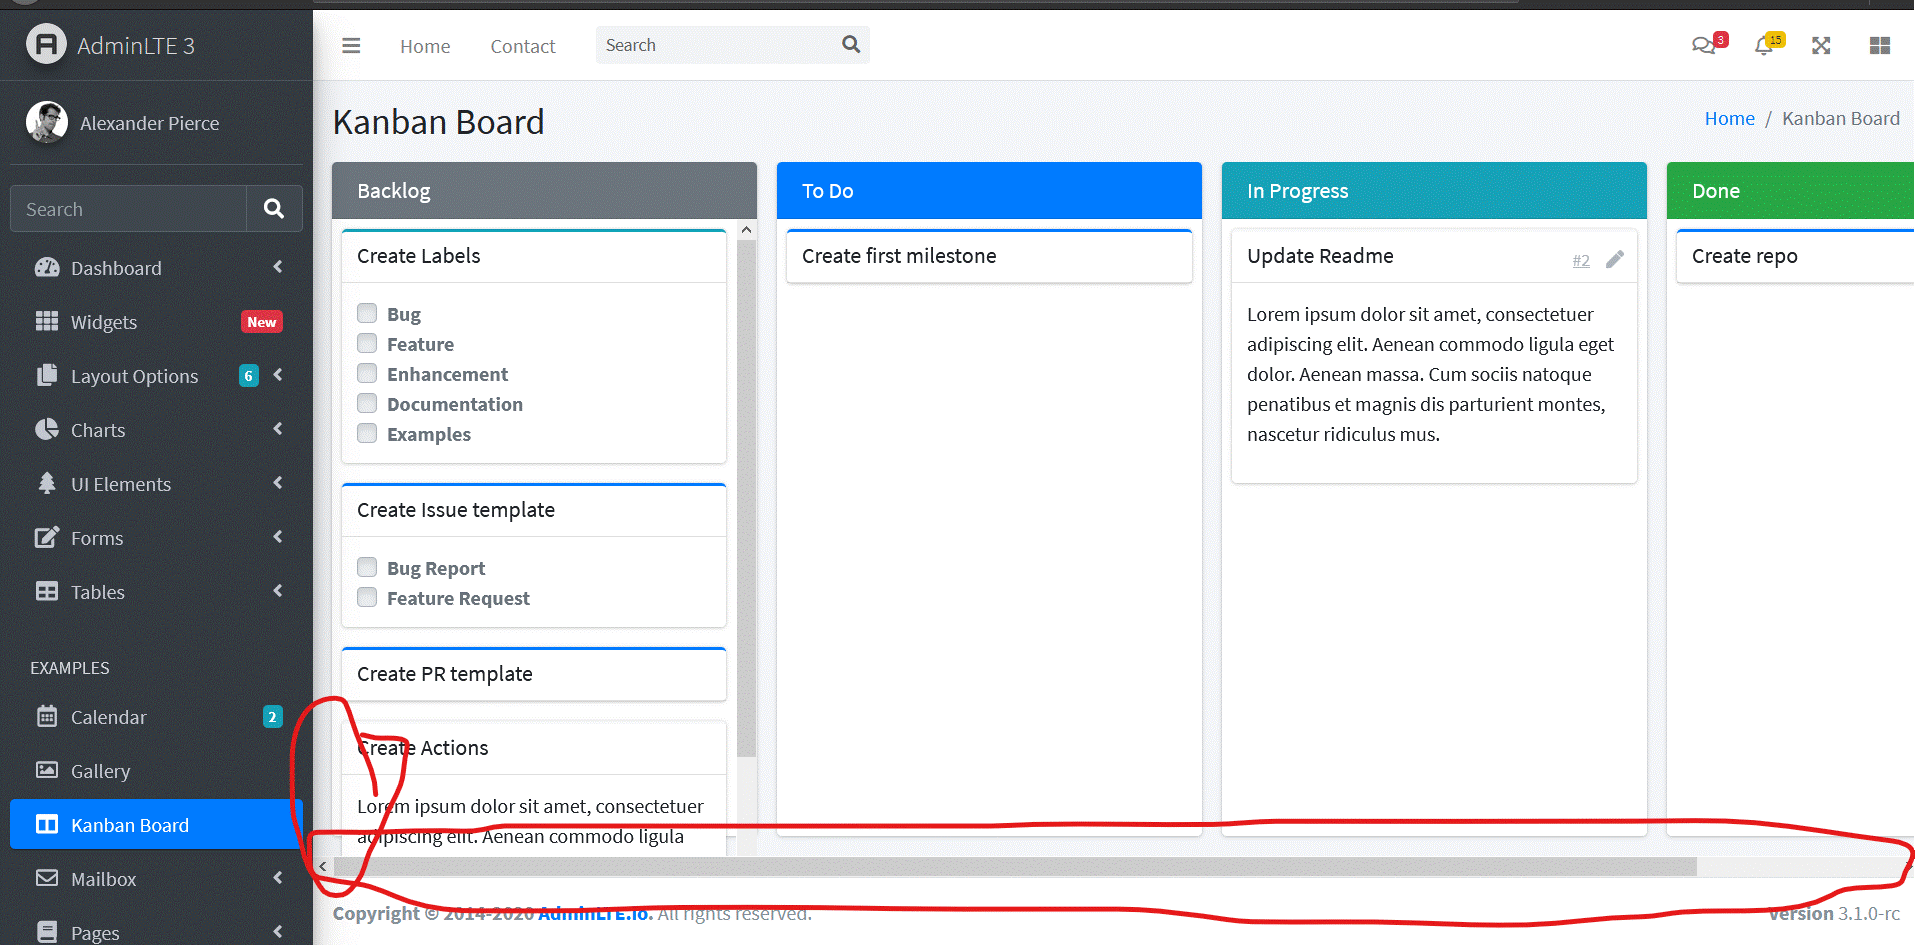Toggle the sidebar with the hamburger icon

350,45
